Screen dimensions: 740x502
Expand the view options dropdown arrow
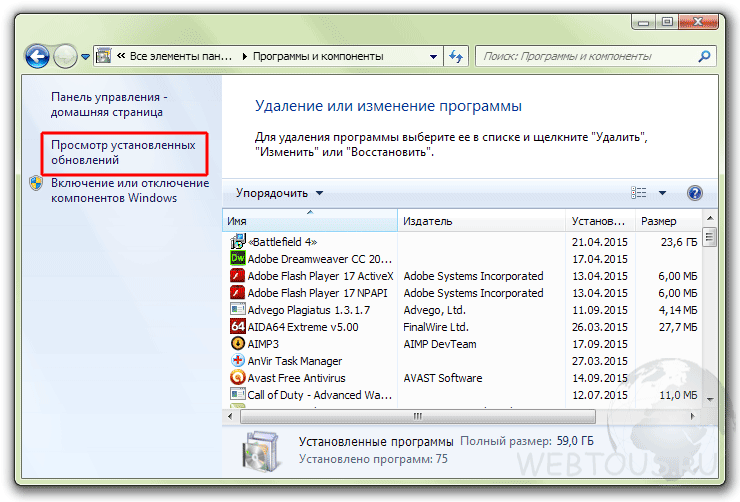pos(662,192)
